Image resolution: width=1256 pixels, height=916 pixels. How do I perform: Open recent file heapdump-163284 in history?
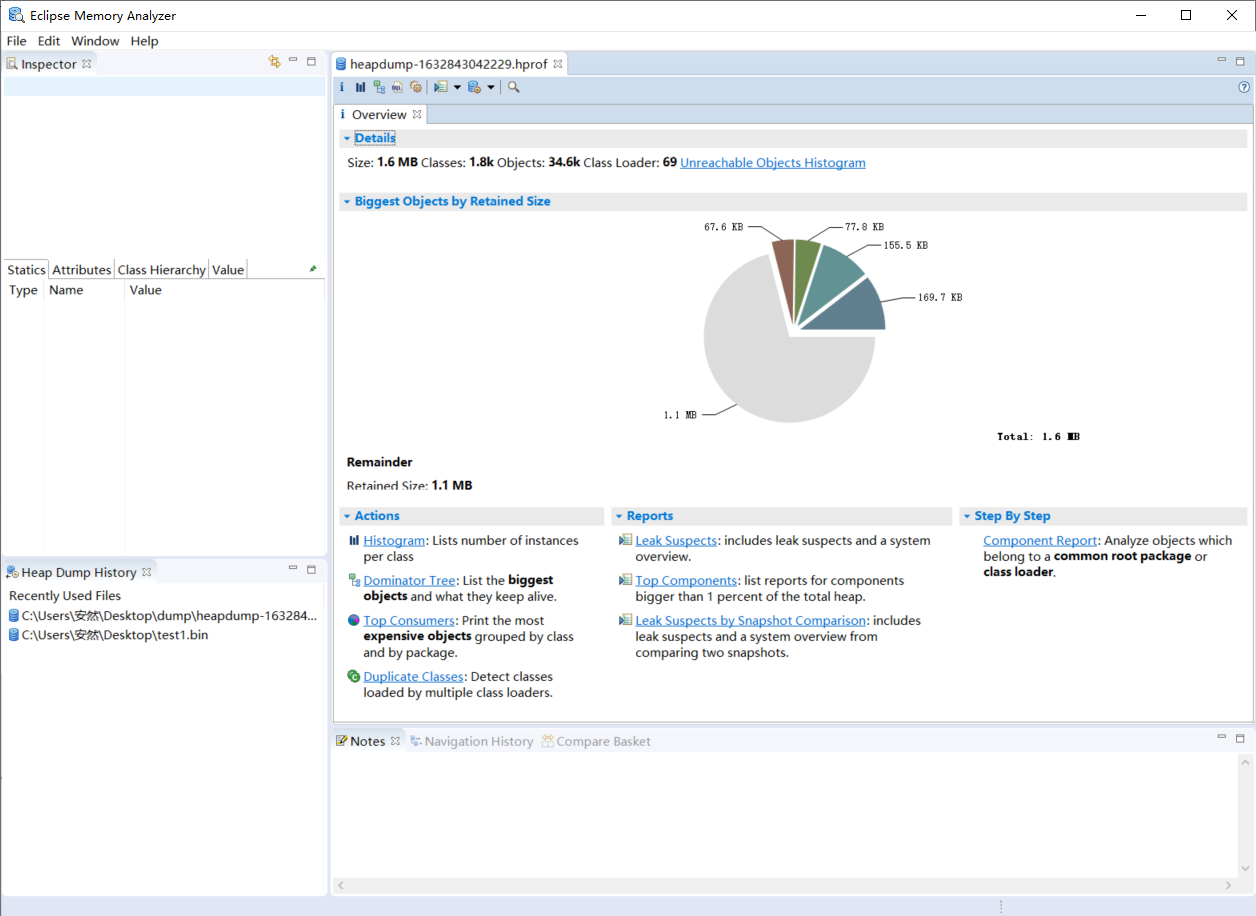pyautogui.click(x=163, y=616)
